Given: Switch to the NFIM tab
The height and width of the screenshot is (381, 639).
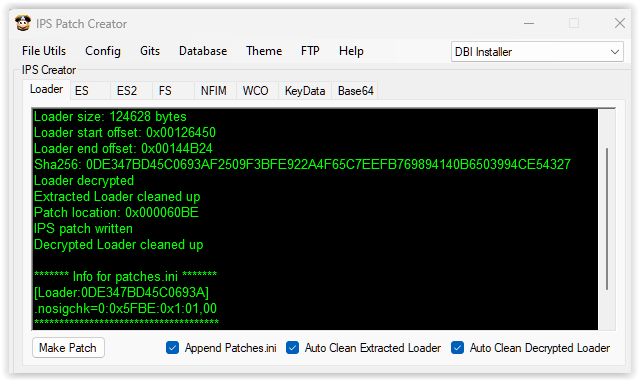Looking at the screenshot, I should point(215,90).
